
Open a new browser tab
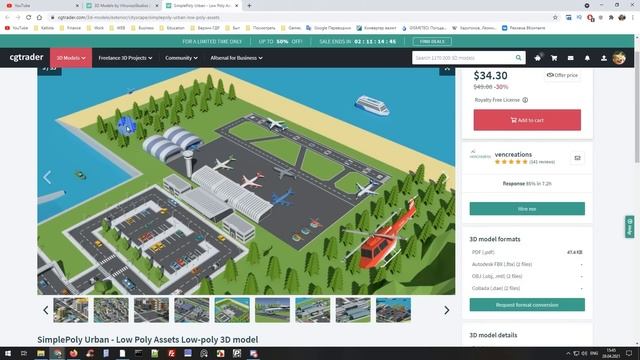[x=249, y=6]
